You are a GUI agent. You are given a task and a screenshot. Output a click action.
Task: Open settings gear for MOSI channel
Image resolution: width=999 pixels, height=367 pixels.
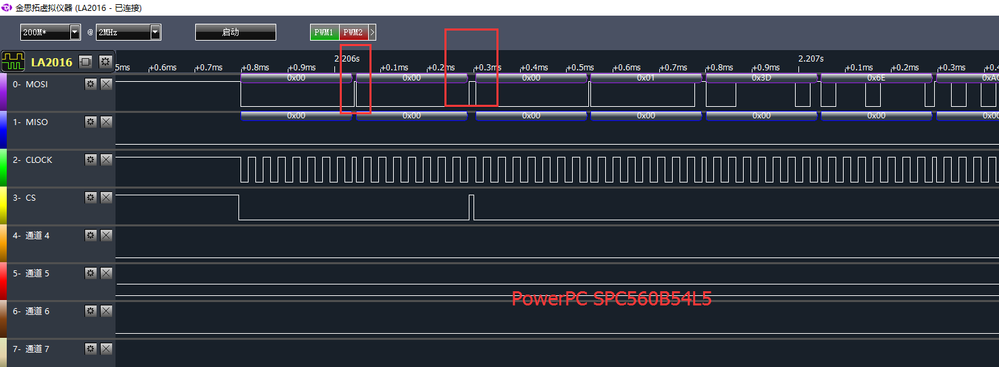tap(91, 84)
